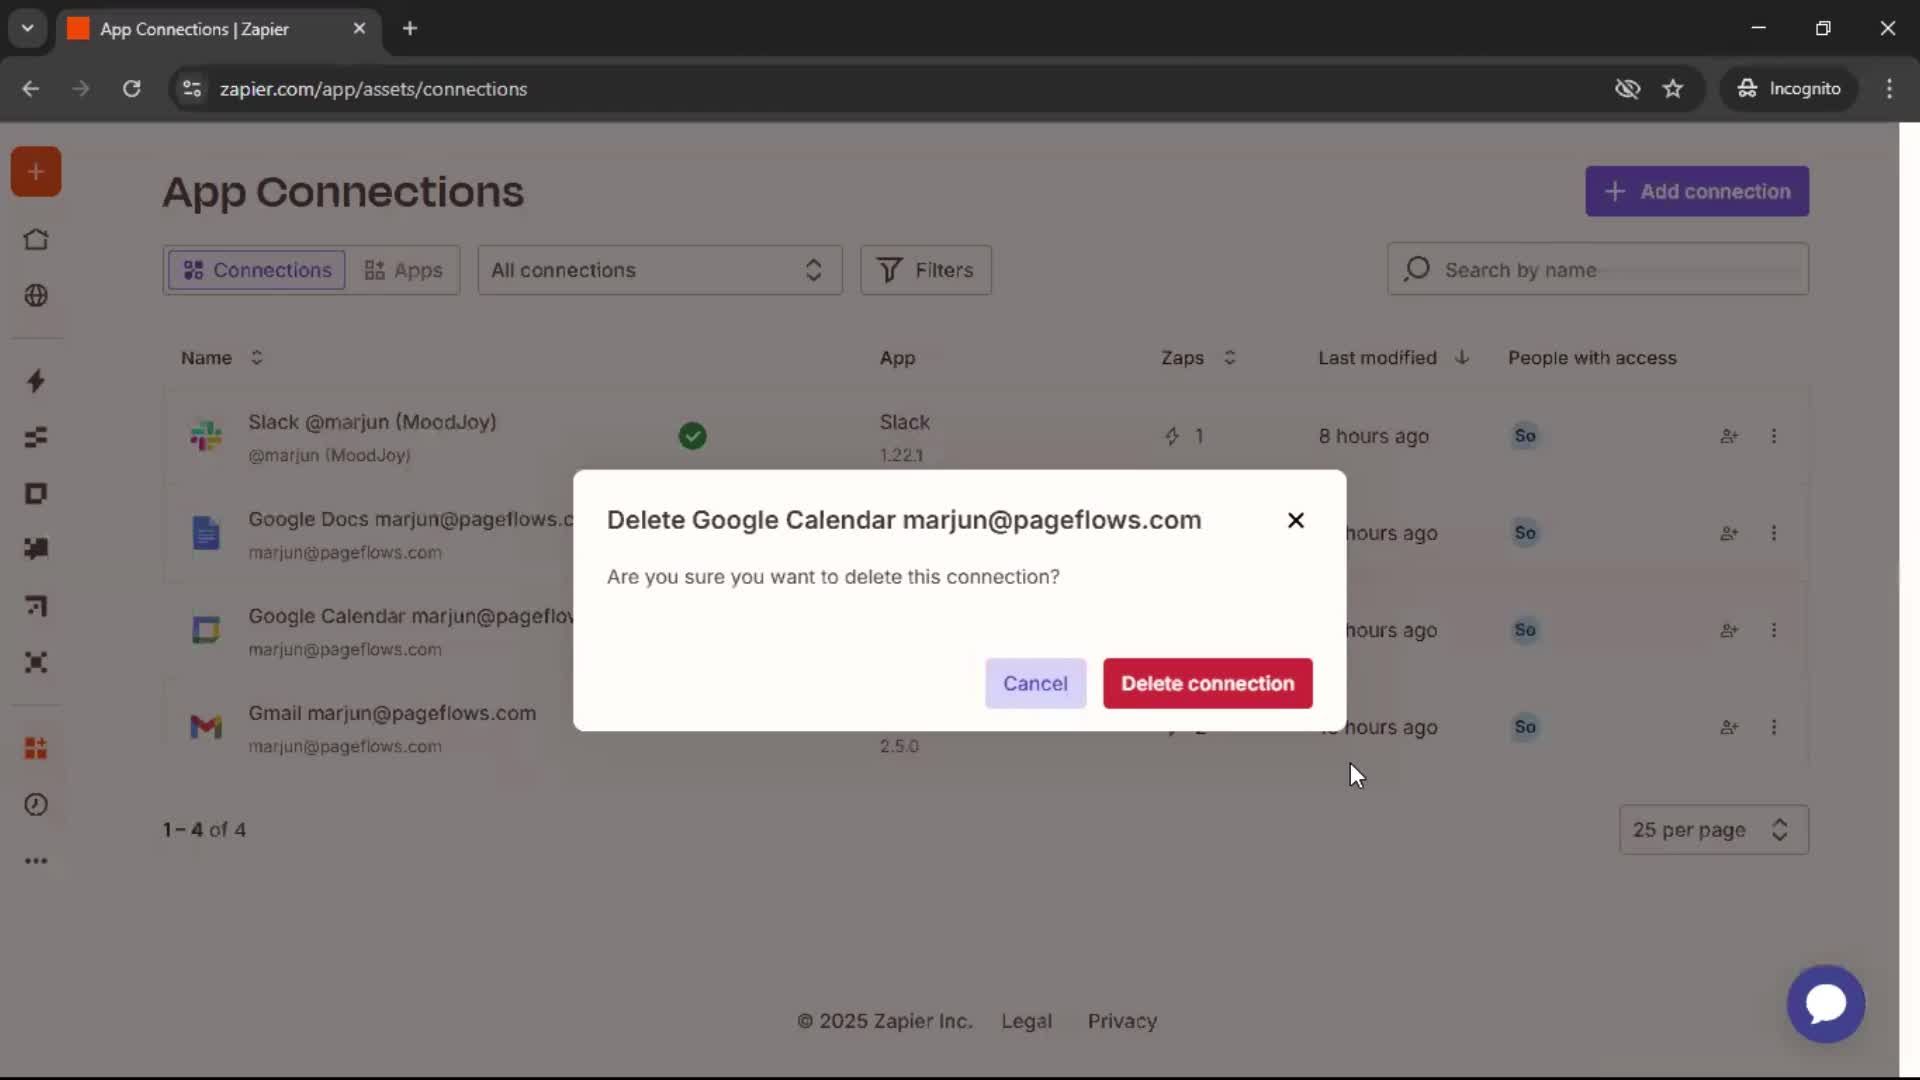The image size is (1920, 1080).
Task: Click the address bar URL
Action: 373,89
